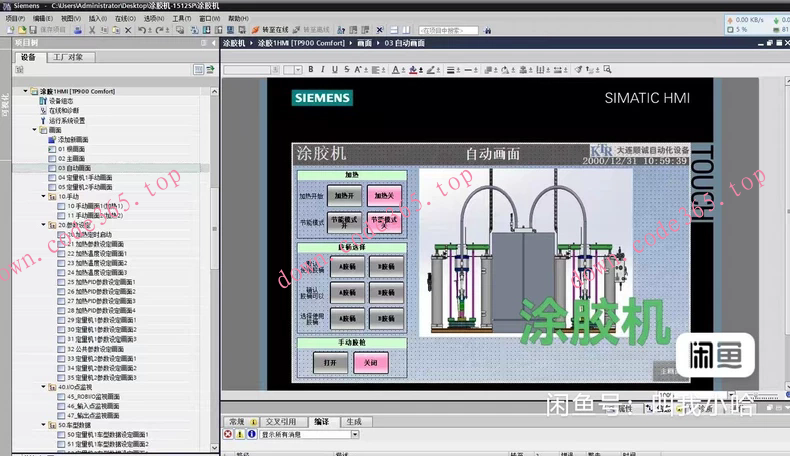The width and height of the screenshot is (790, 456).
Task: Open the 在线(O) menu
Action: click(x=125, y=18)
